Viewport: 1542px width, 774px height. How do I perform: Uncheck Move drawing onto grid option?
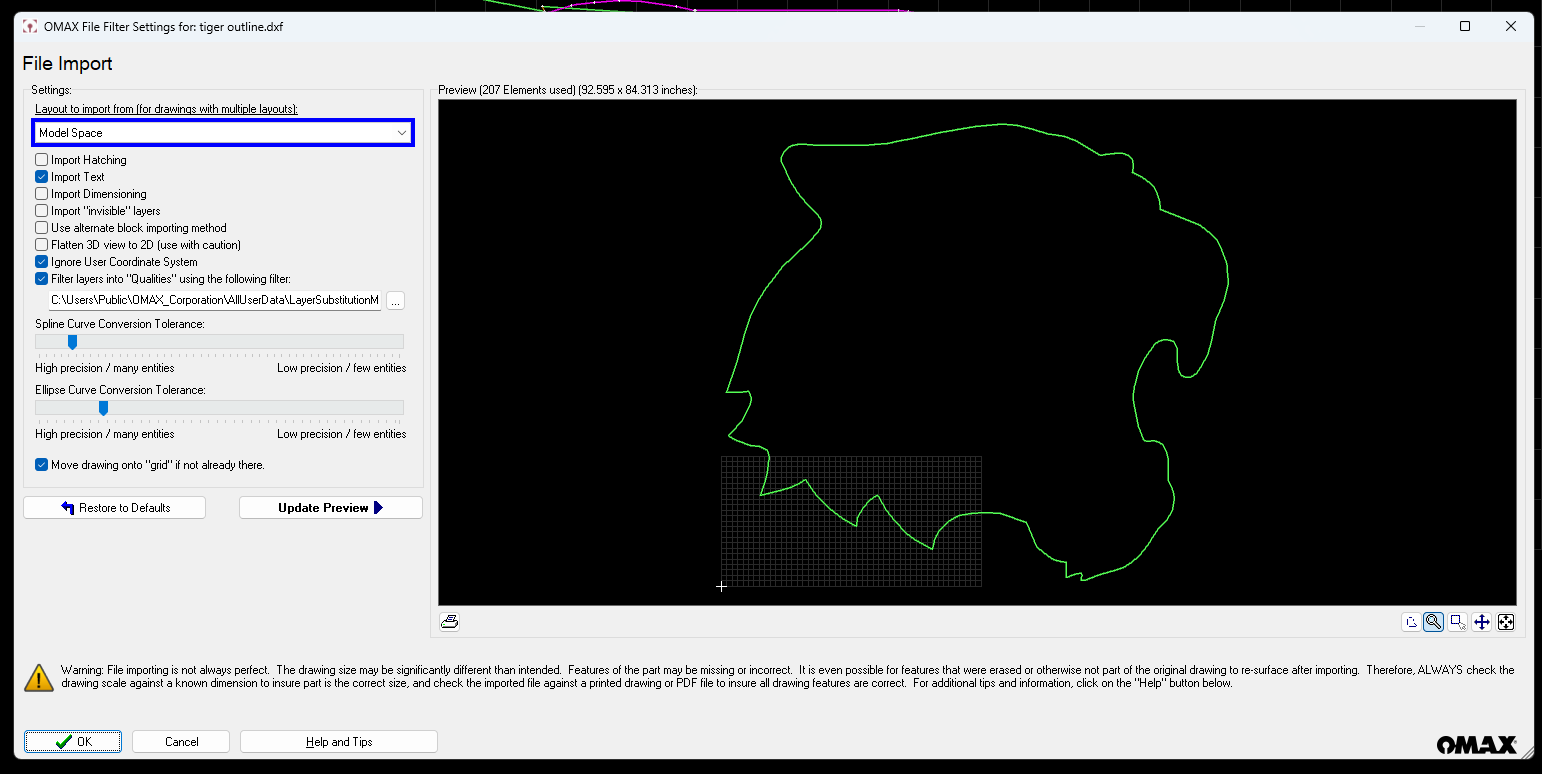(x=42, y=465)
